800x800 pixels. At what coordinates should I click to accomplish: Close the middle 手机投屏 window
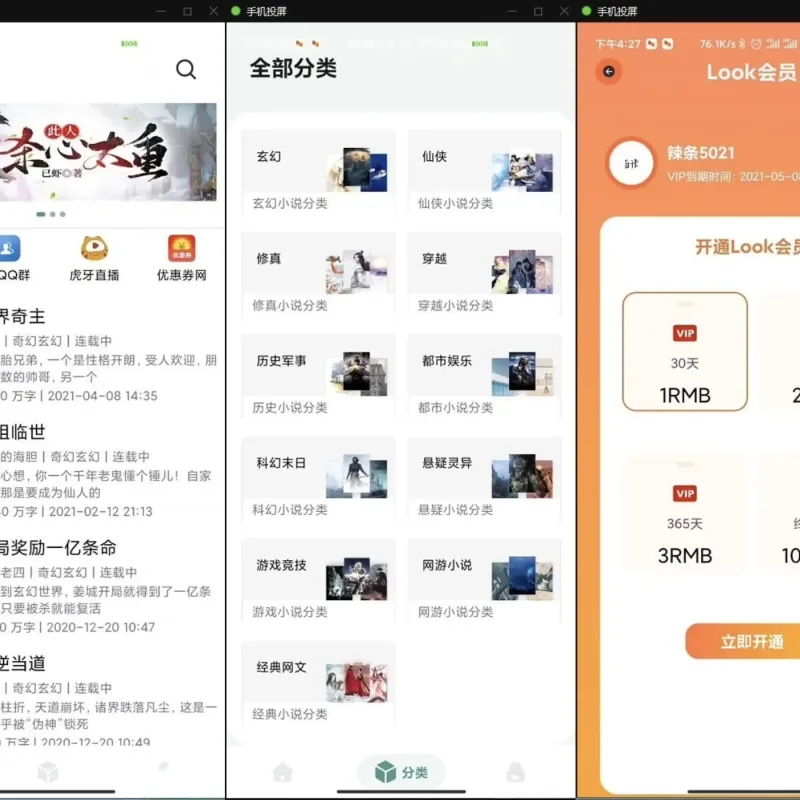[x=564, y=11]
